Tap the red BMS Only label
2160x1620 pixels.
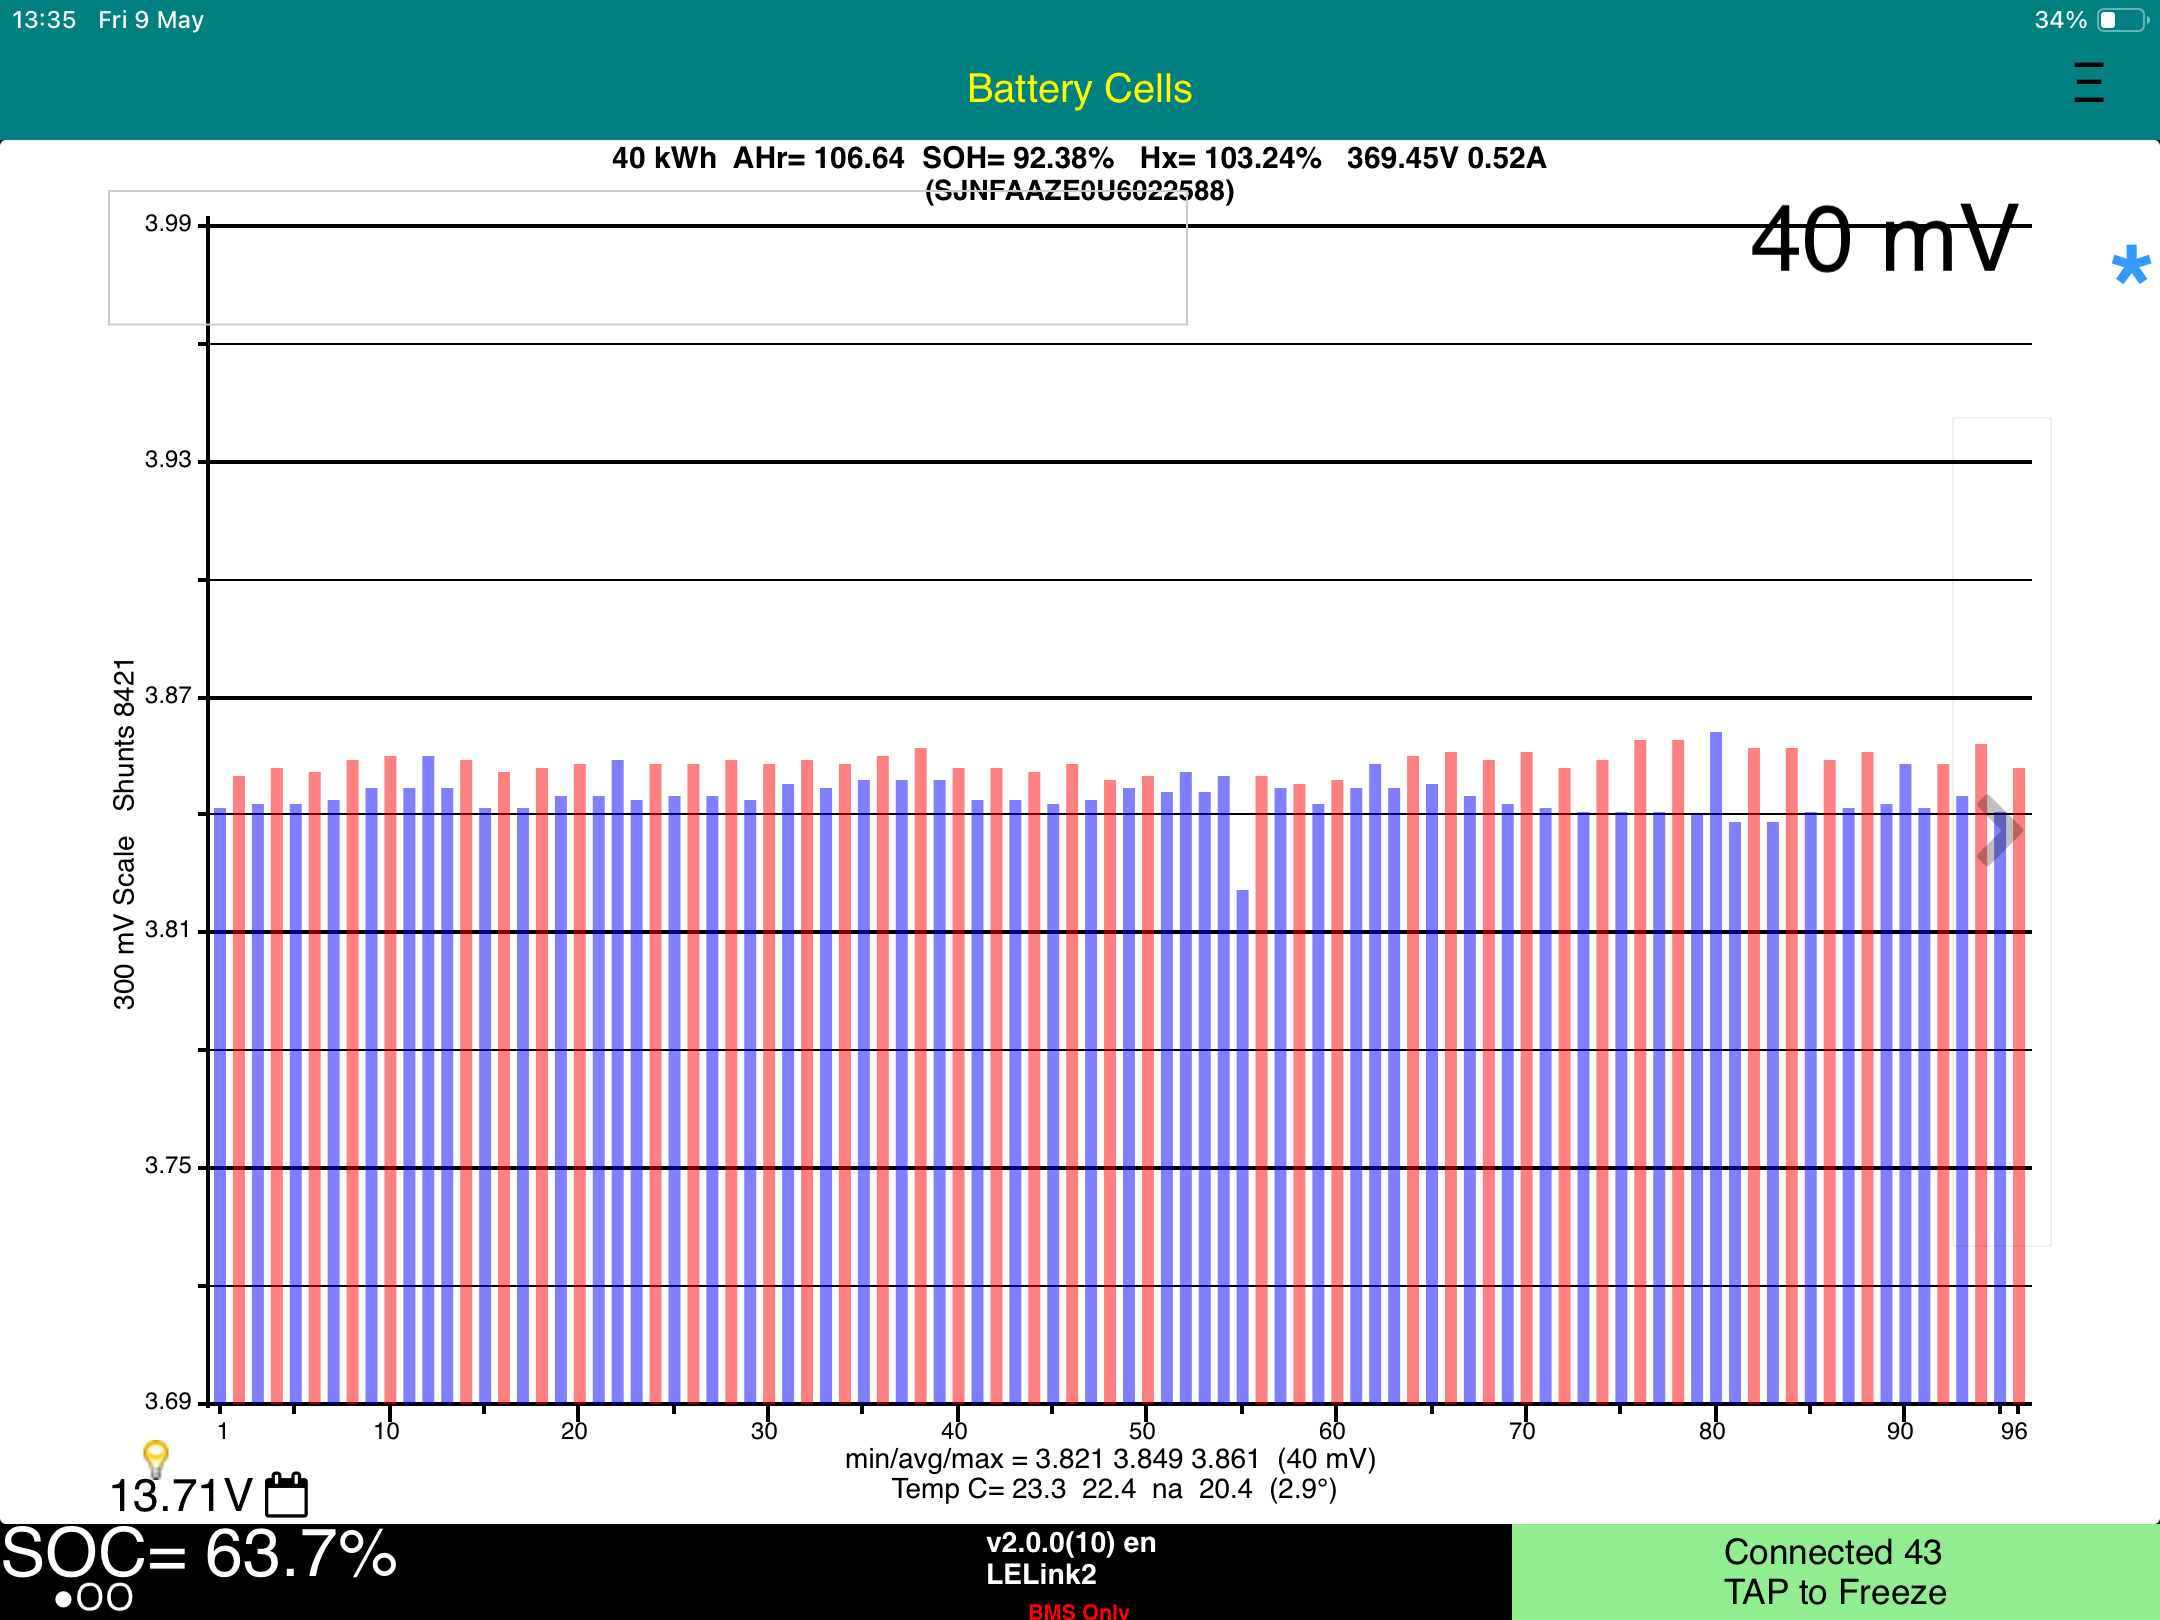[x=1078, y=1610]
